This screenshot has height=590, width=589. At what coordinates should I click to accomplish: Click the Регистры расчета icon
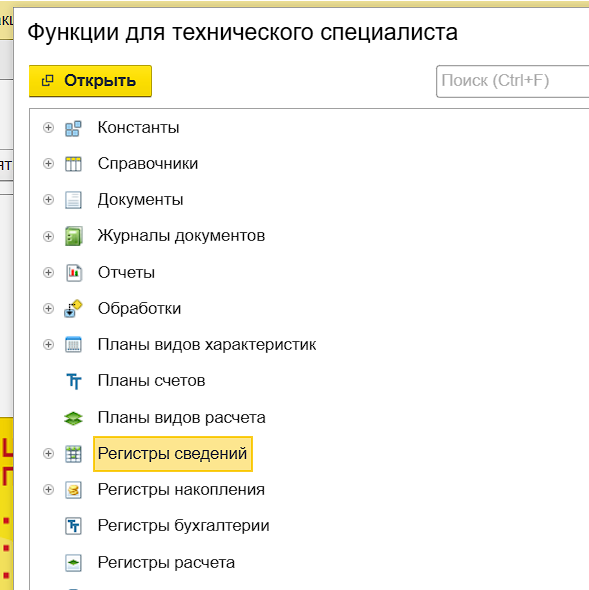[73, 563]
